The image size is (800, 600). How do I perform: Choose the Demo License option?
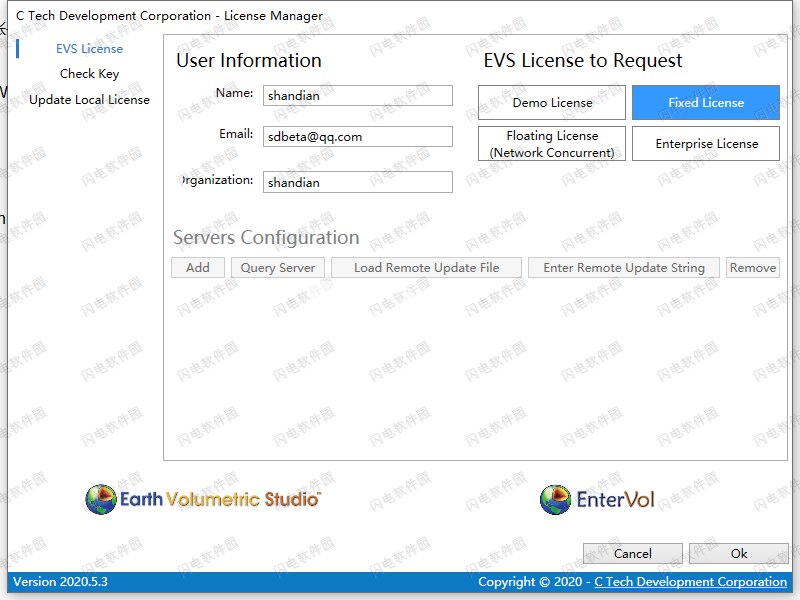click(552, 103)
